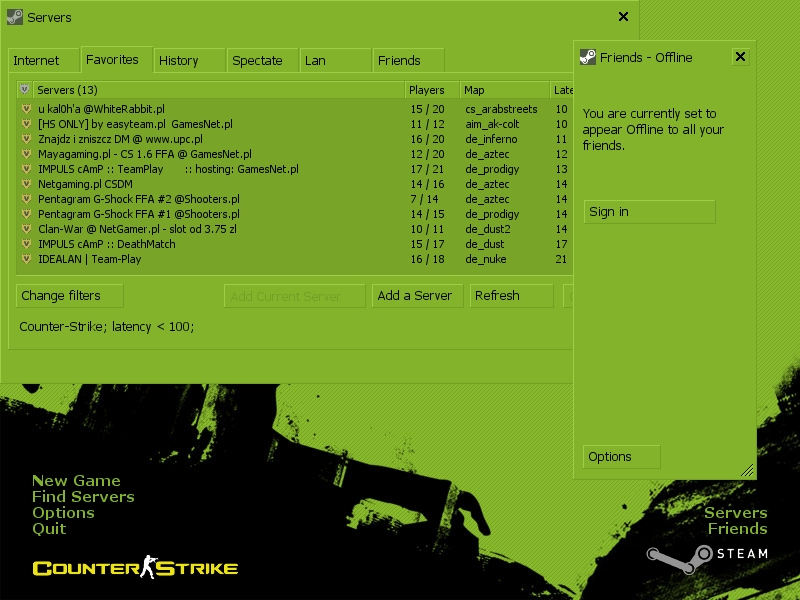The height and width of the screenshot is (600, 800).
Task: Click the 7 / 14 players cell
Action: pos(424,199)
